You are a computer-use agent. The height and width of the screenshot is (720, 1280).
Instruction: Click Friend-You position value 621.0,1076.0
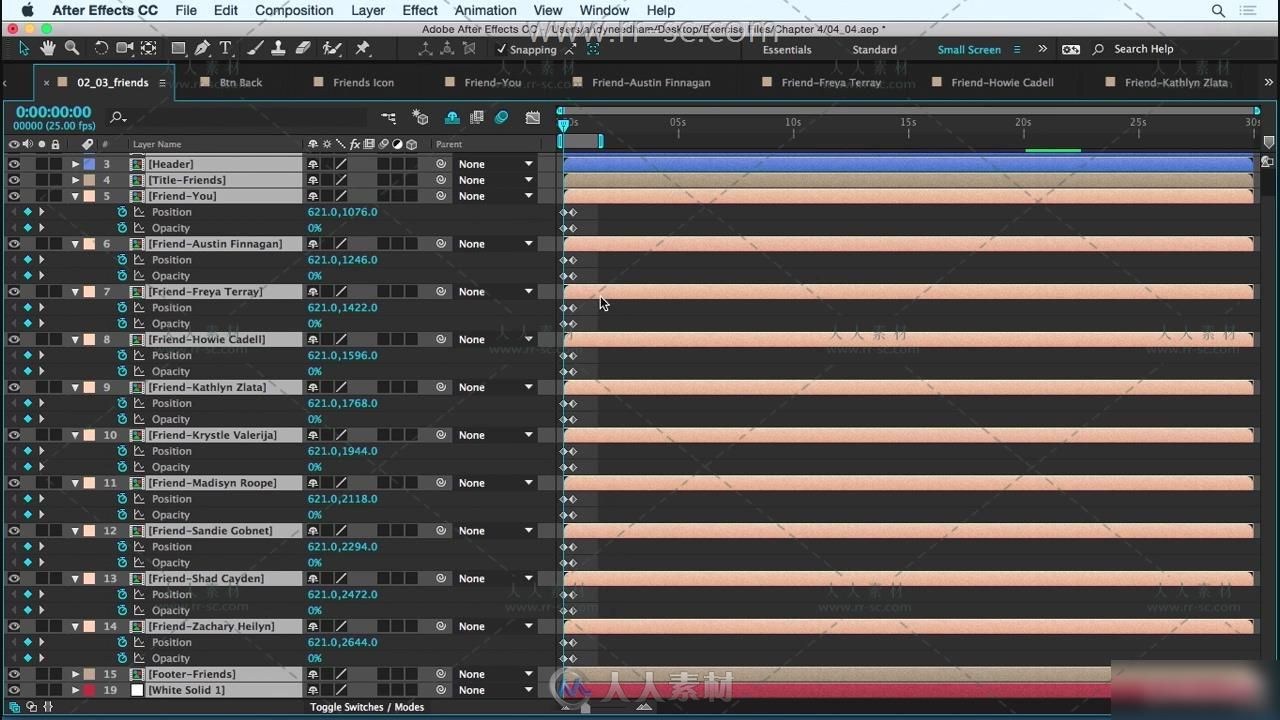pyautogui.click(x=342, y=212)
